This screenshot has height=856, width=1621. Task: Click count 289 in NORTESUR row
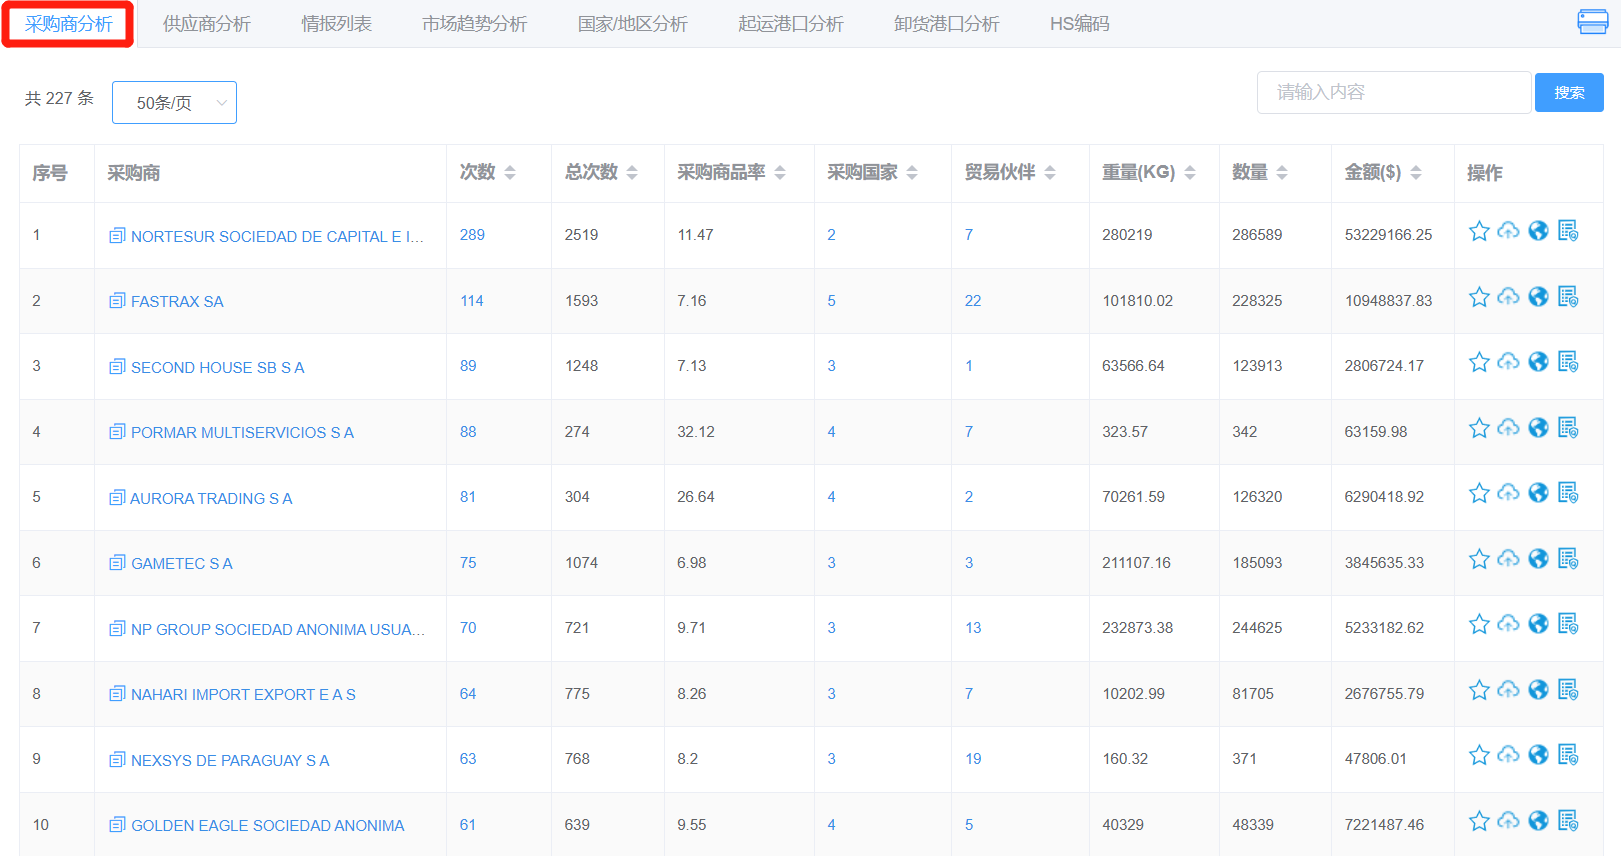472,235
